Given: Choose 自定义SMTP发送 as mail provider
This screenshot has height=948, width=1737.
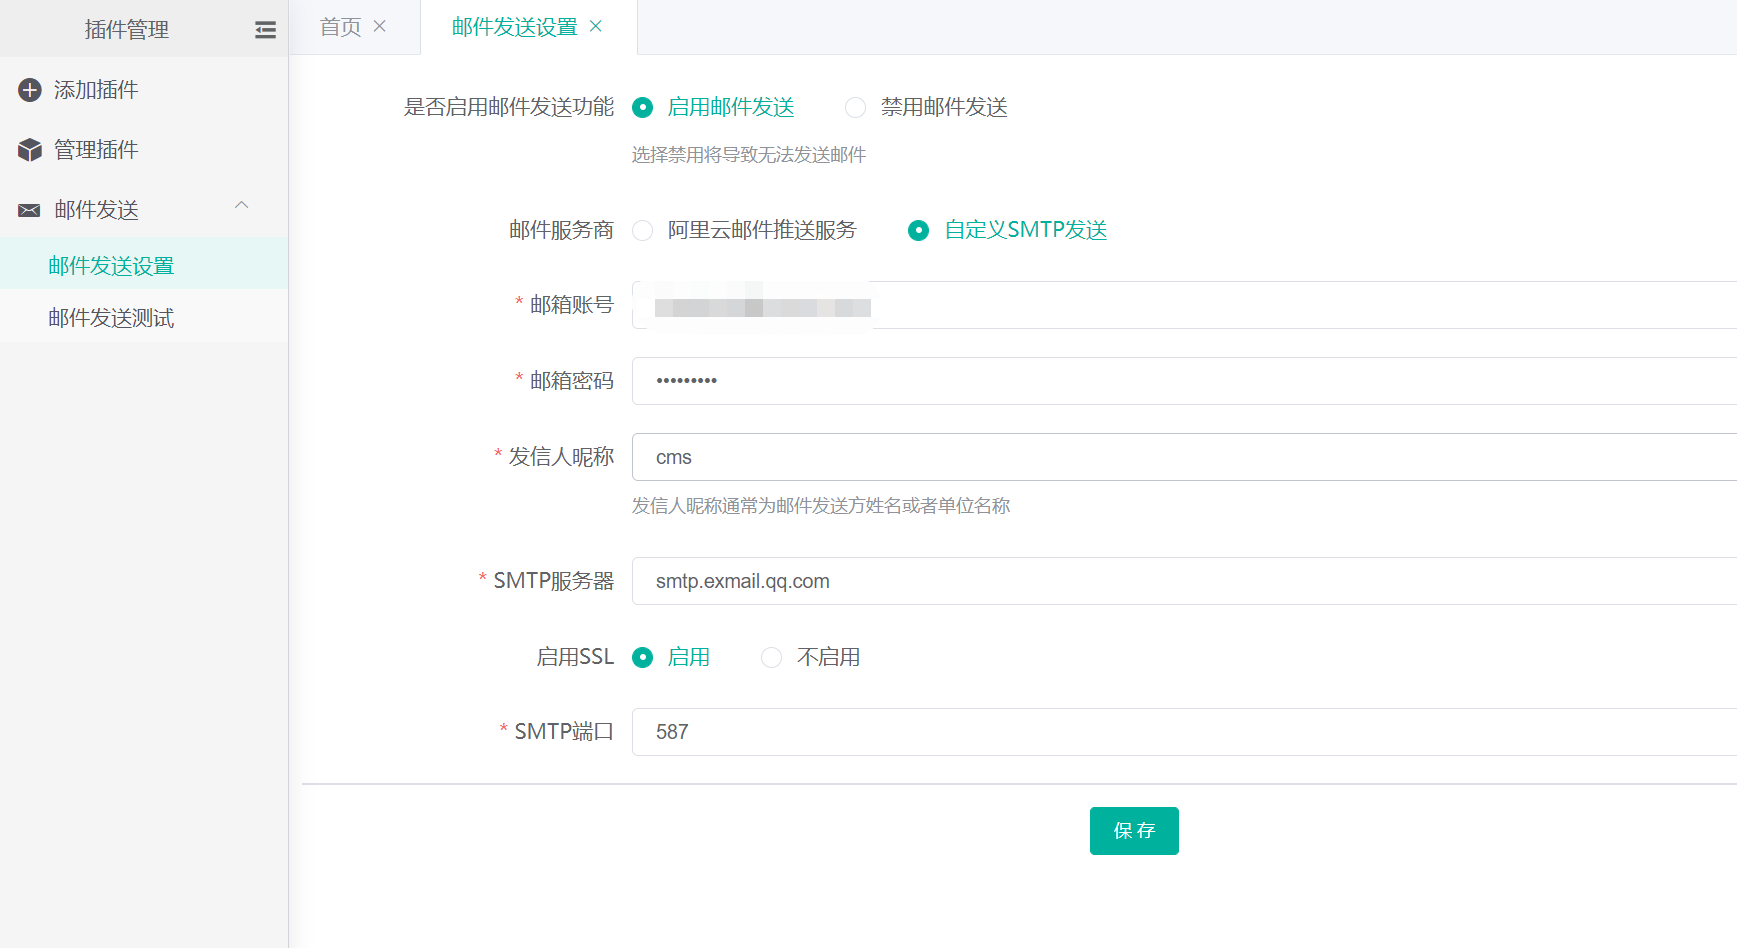Looking at the screenshot, I should pos(918,231).
